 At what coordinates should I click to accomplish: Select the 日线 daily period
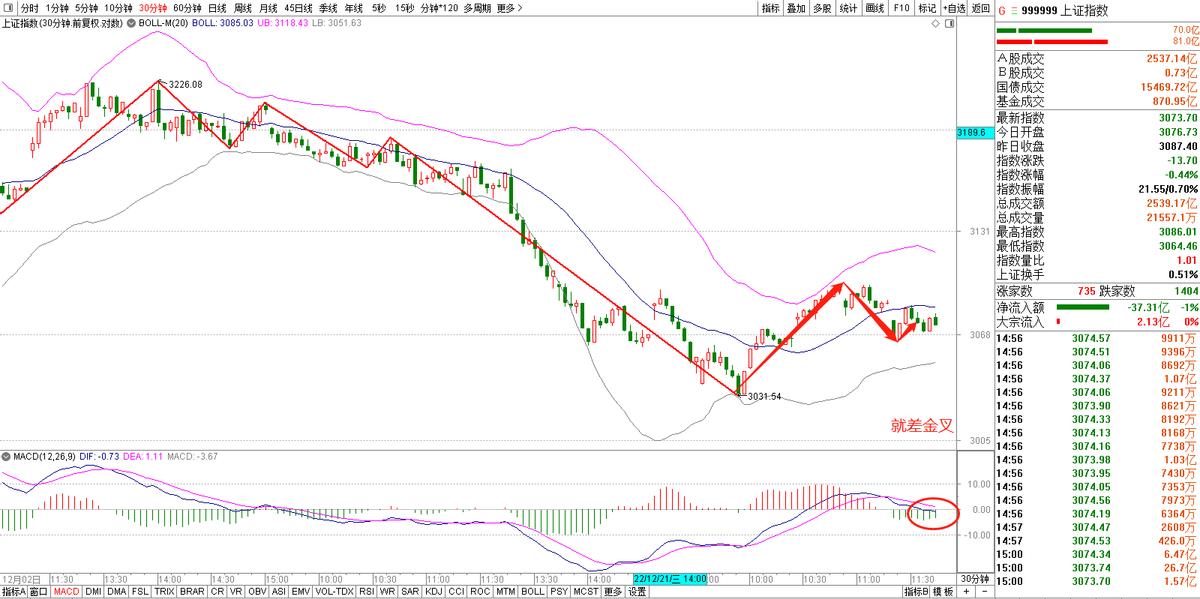(217, 8)
